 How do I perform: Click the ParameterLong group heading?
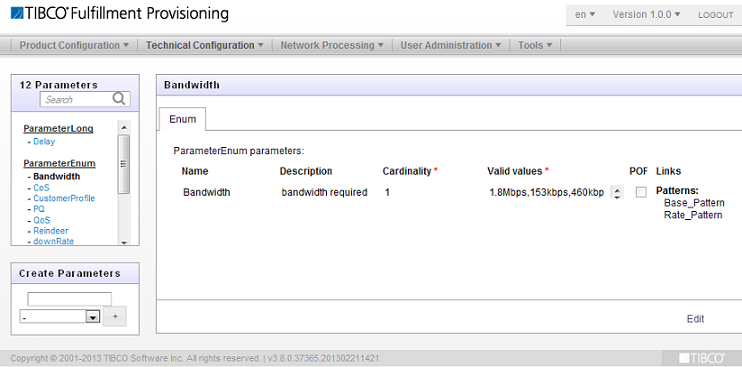58,129
